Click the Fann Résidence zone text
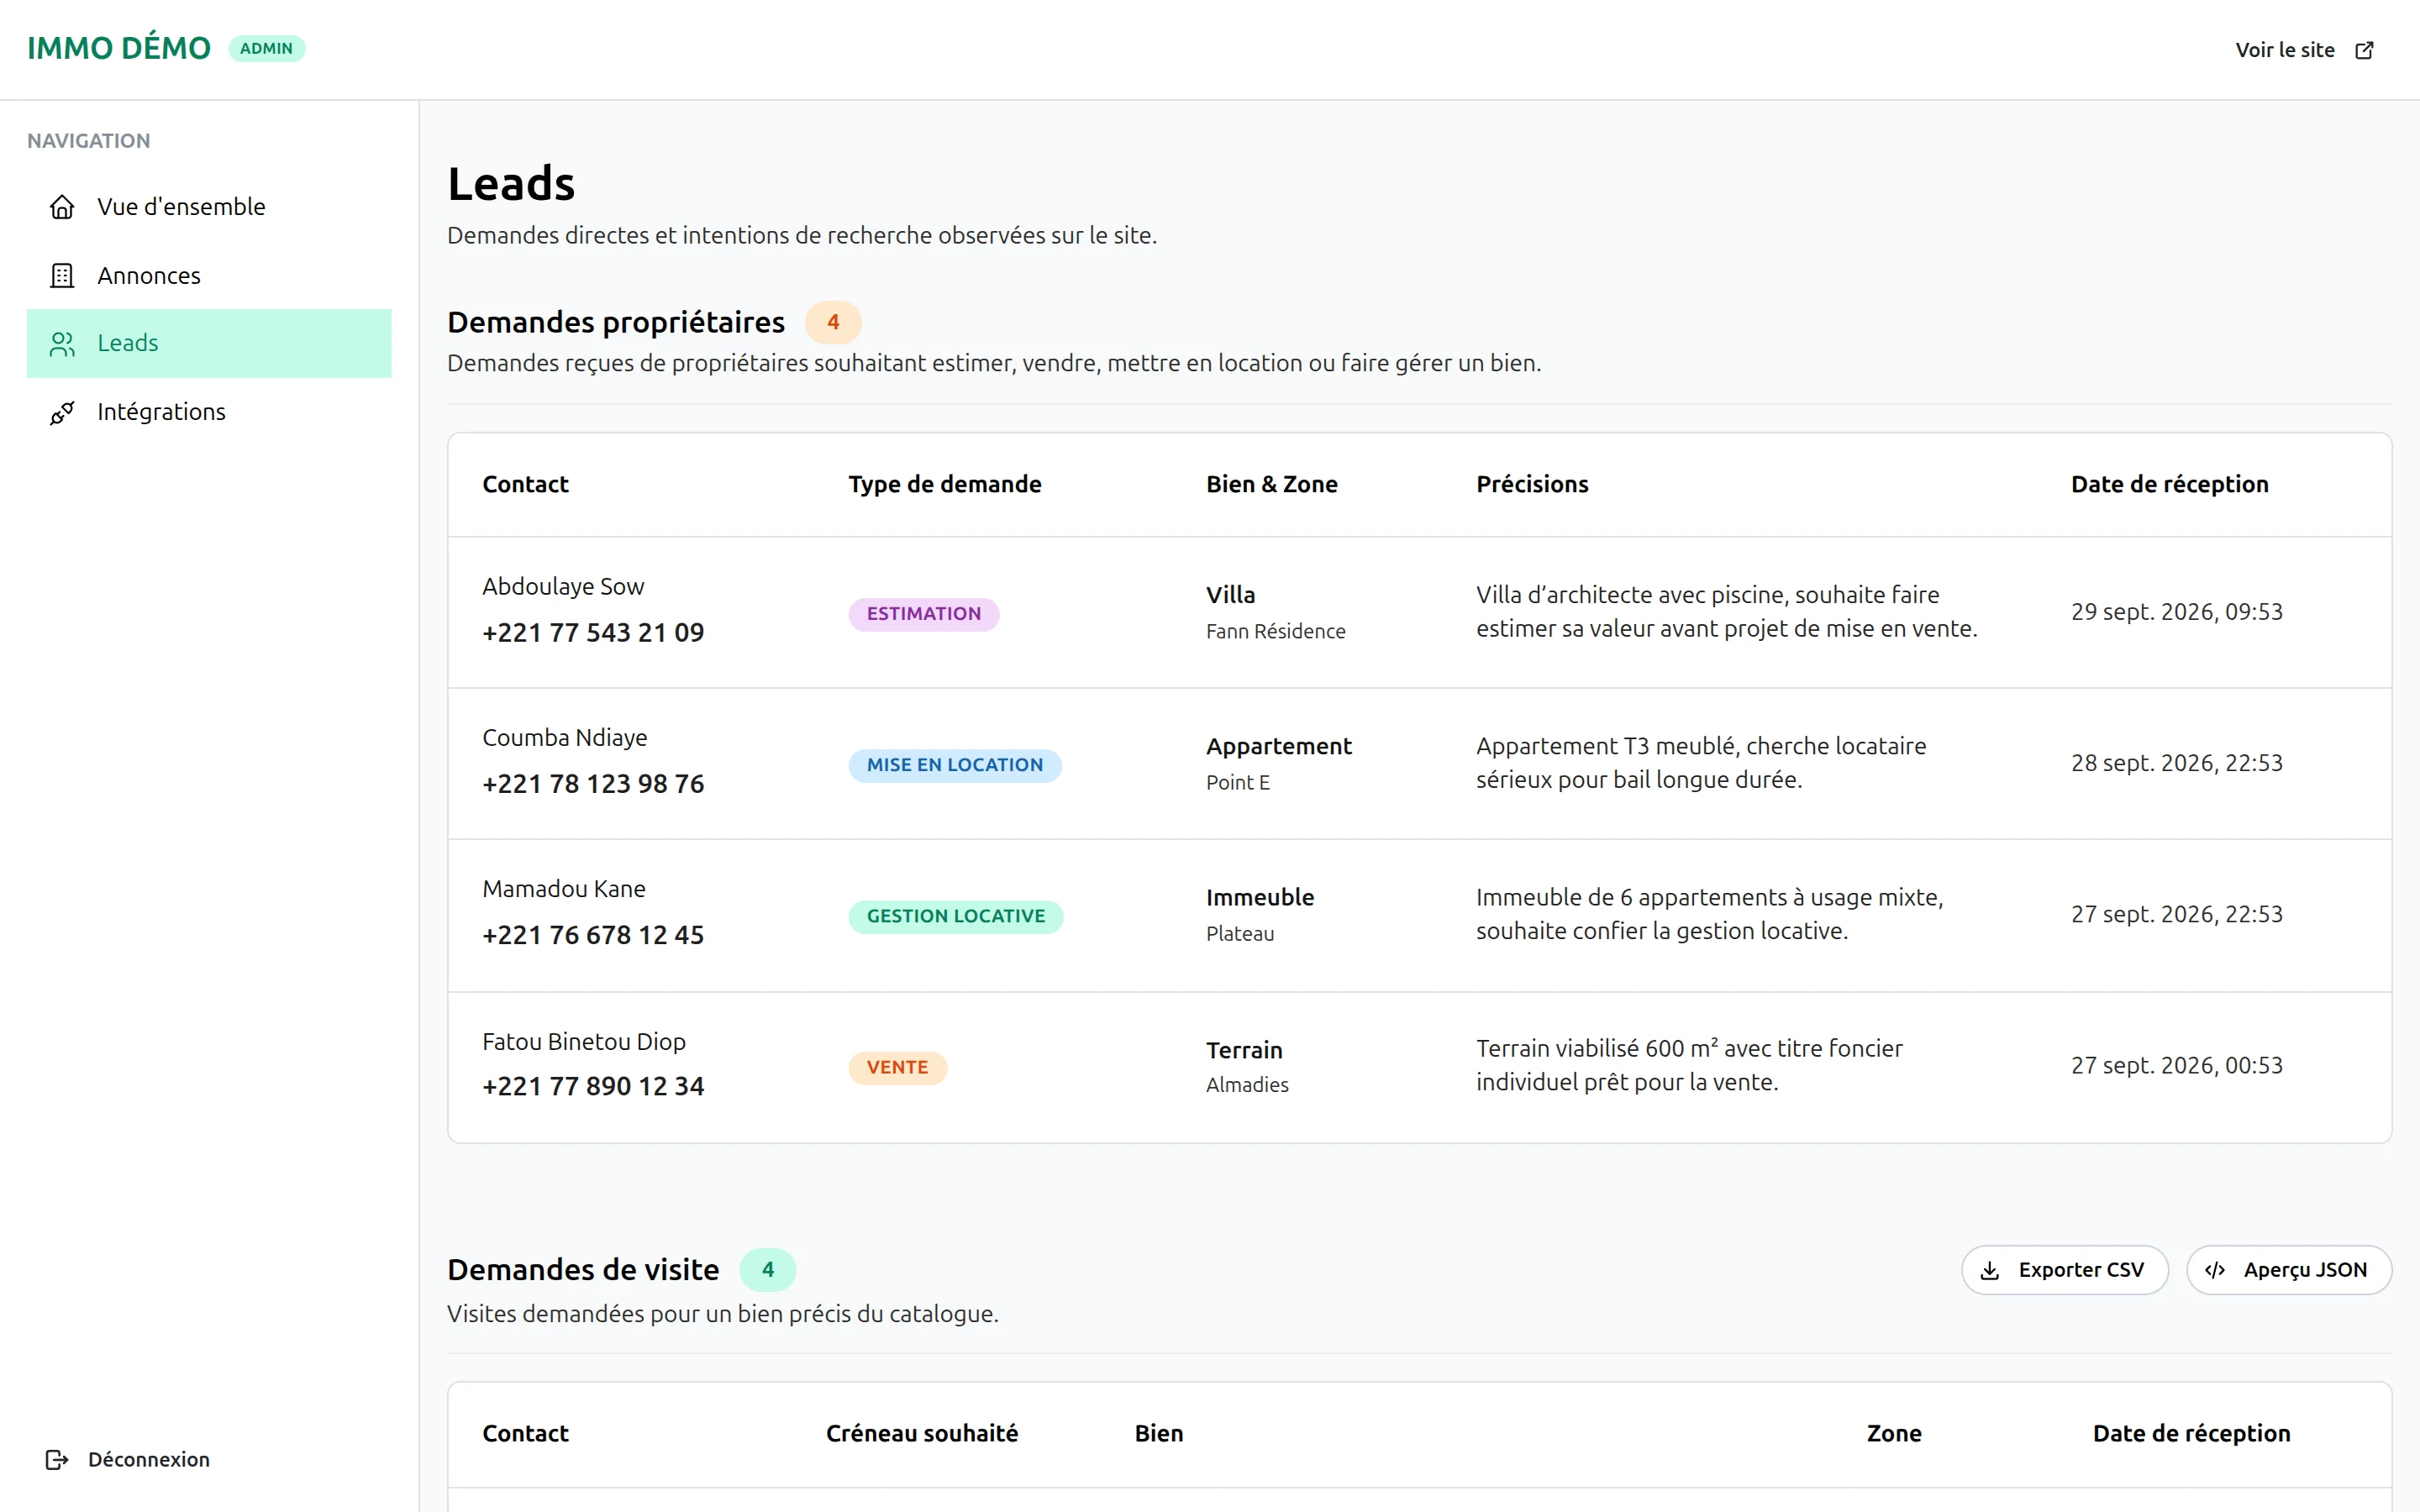The width and height of the screenshot is (2420, 1512). [x=1276, y=632]
